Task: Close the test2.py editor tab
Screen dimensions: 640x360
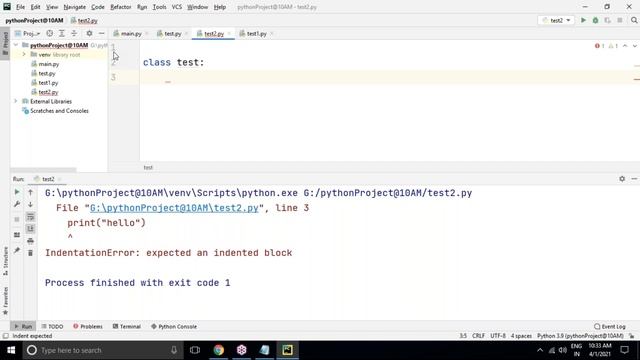Action: pos(229,34)
